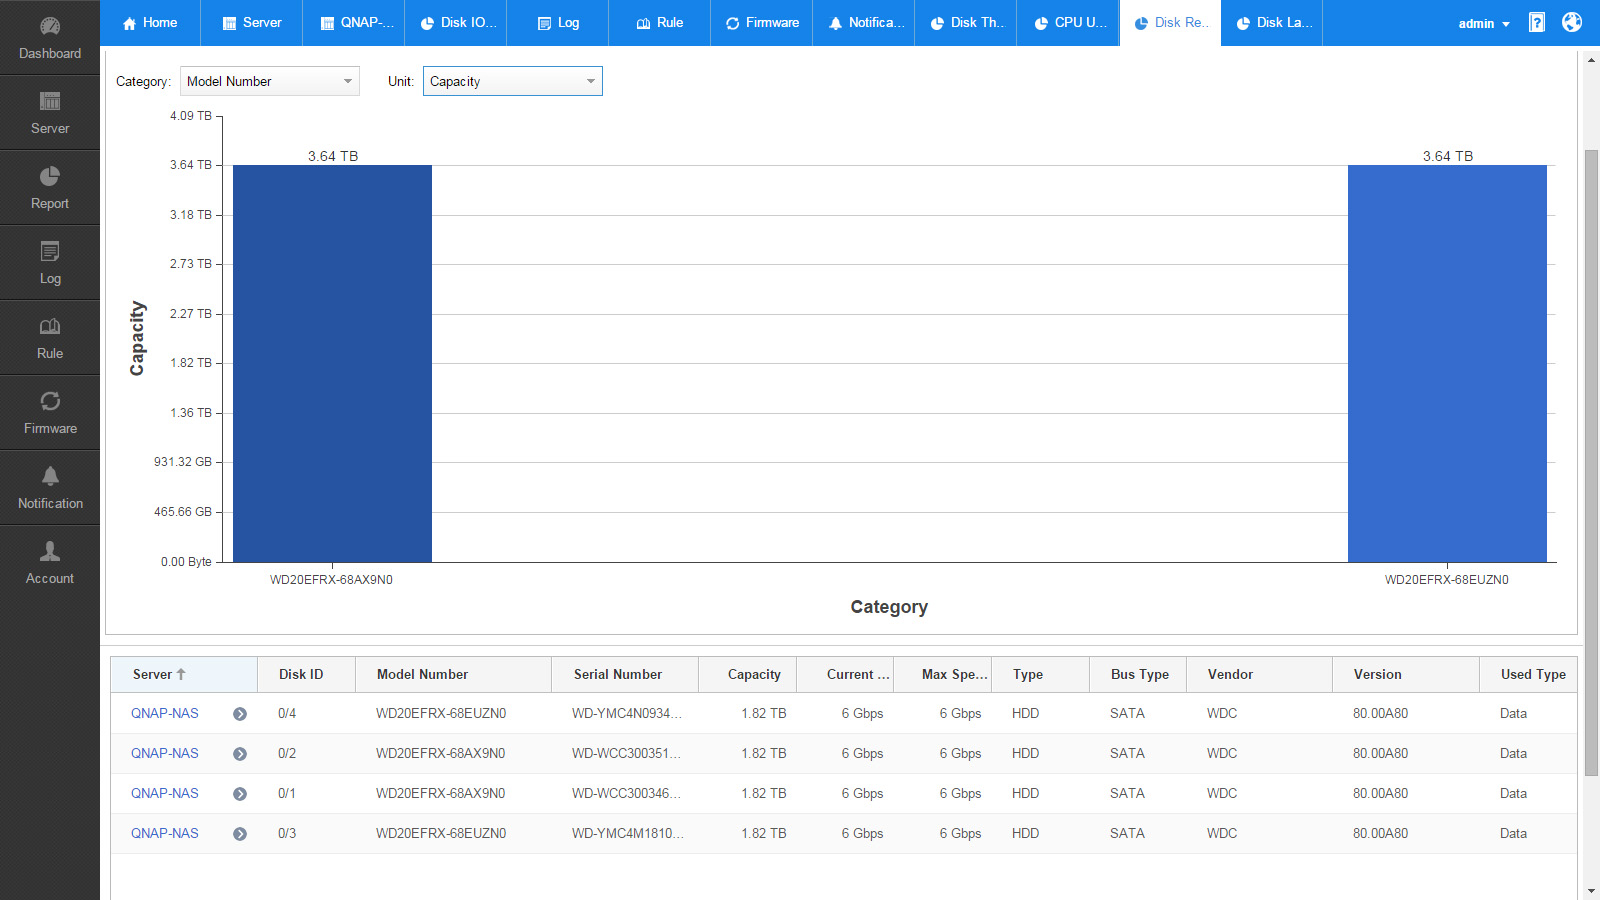This screenshot has width=1600, height=900.
Task: Open QNAP-NAS link for disk 0/1
Action: tap(165, 793)
